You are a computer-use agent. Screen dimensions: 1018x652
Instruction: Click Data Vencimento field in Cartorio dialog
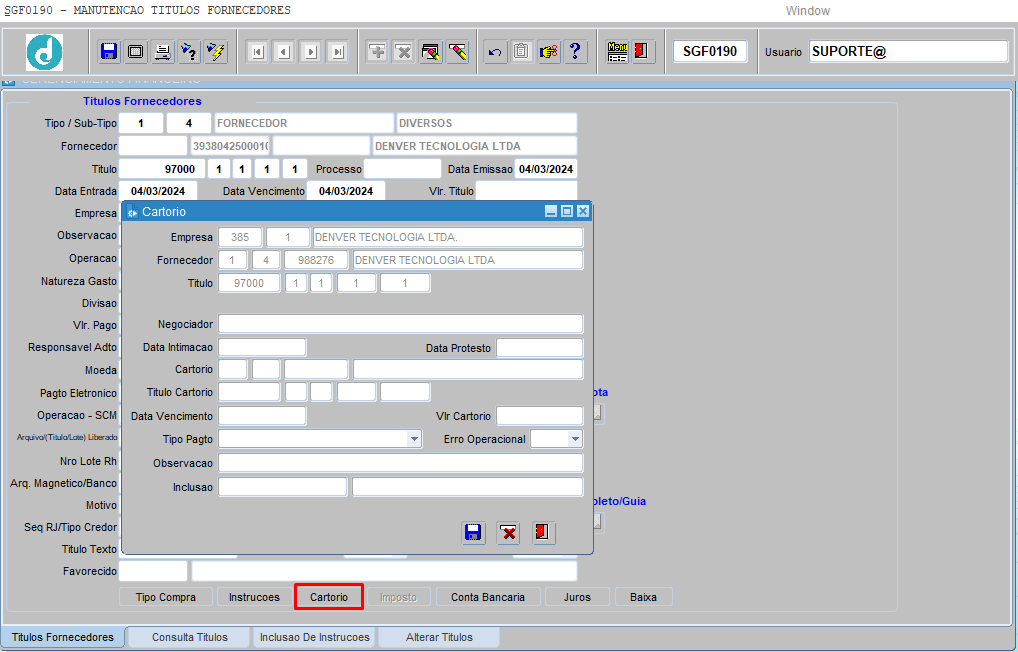(262, 416)
